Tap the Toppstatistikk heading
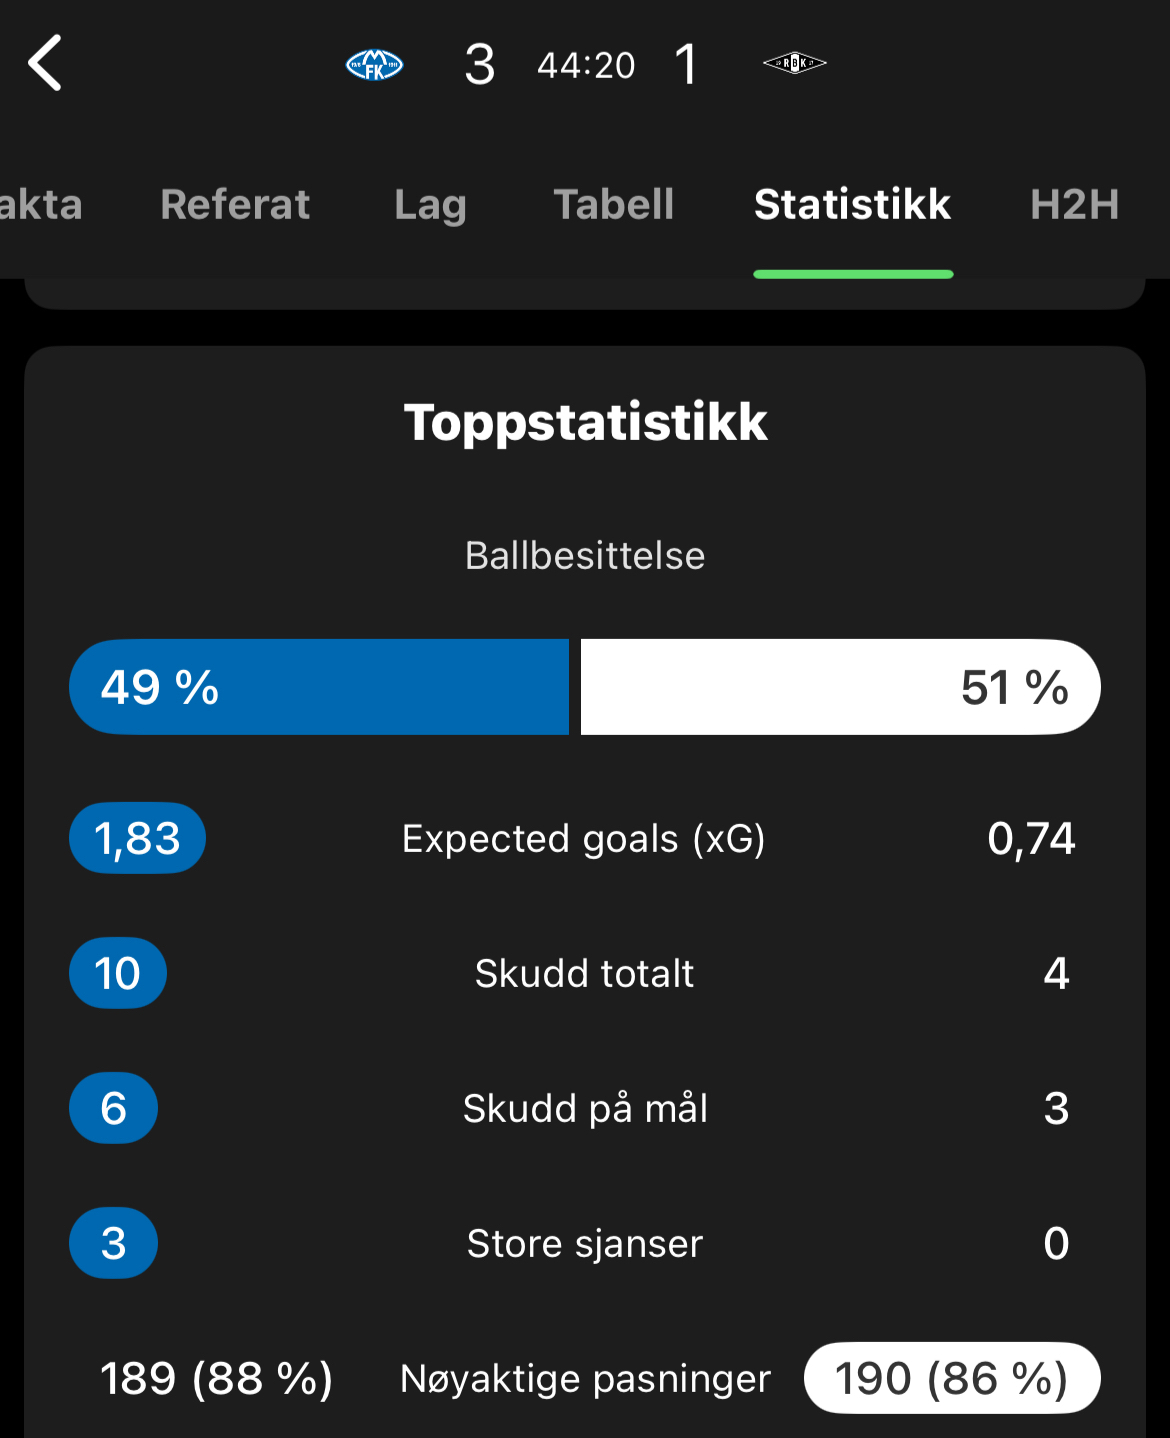1170x1438 pixels. tap(585, 422)
